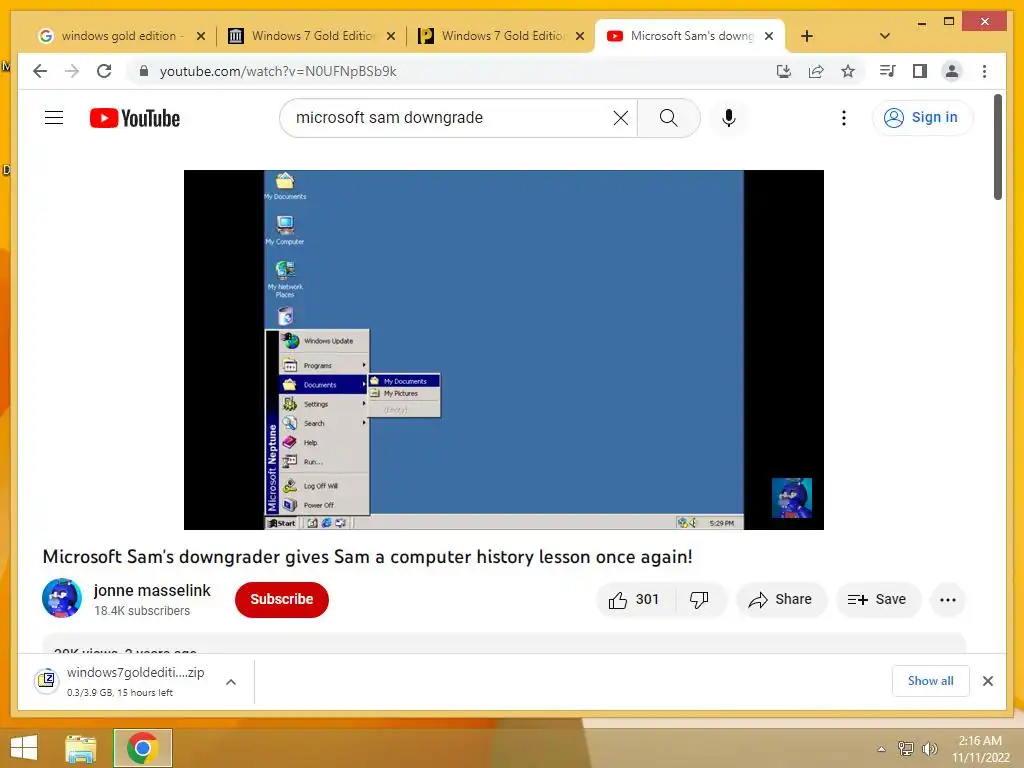Go back in Chrome
The width and height of the screenshot is (1024, 768).
(x=40, y=71)
